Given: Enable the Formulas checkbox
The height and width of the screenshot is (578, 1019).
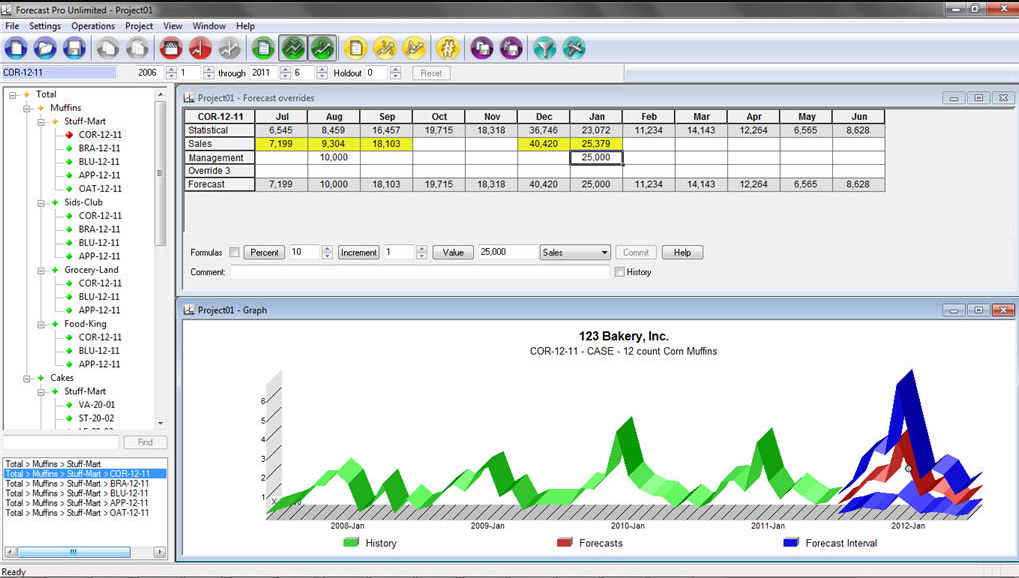Looking at the screenshot, I should coord(234,253).
